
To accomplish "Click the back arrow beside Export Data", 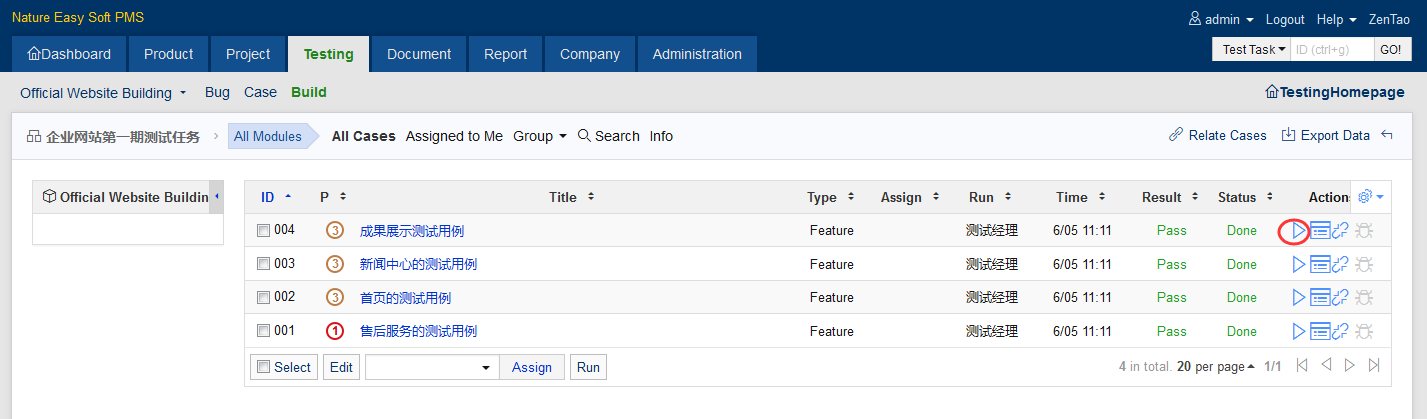I will [x=1387, y=136].
